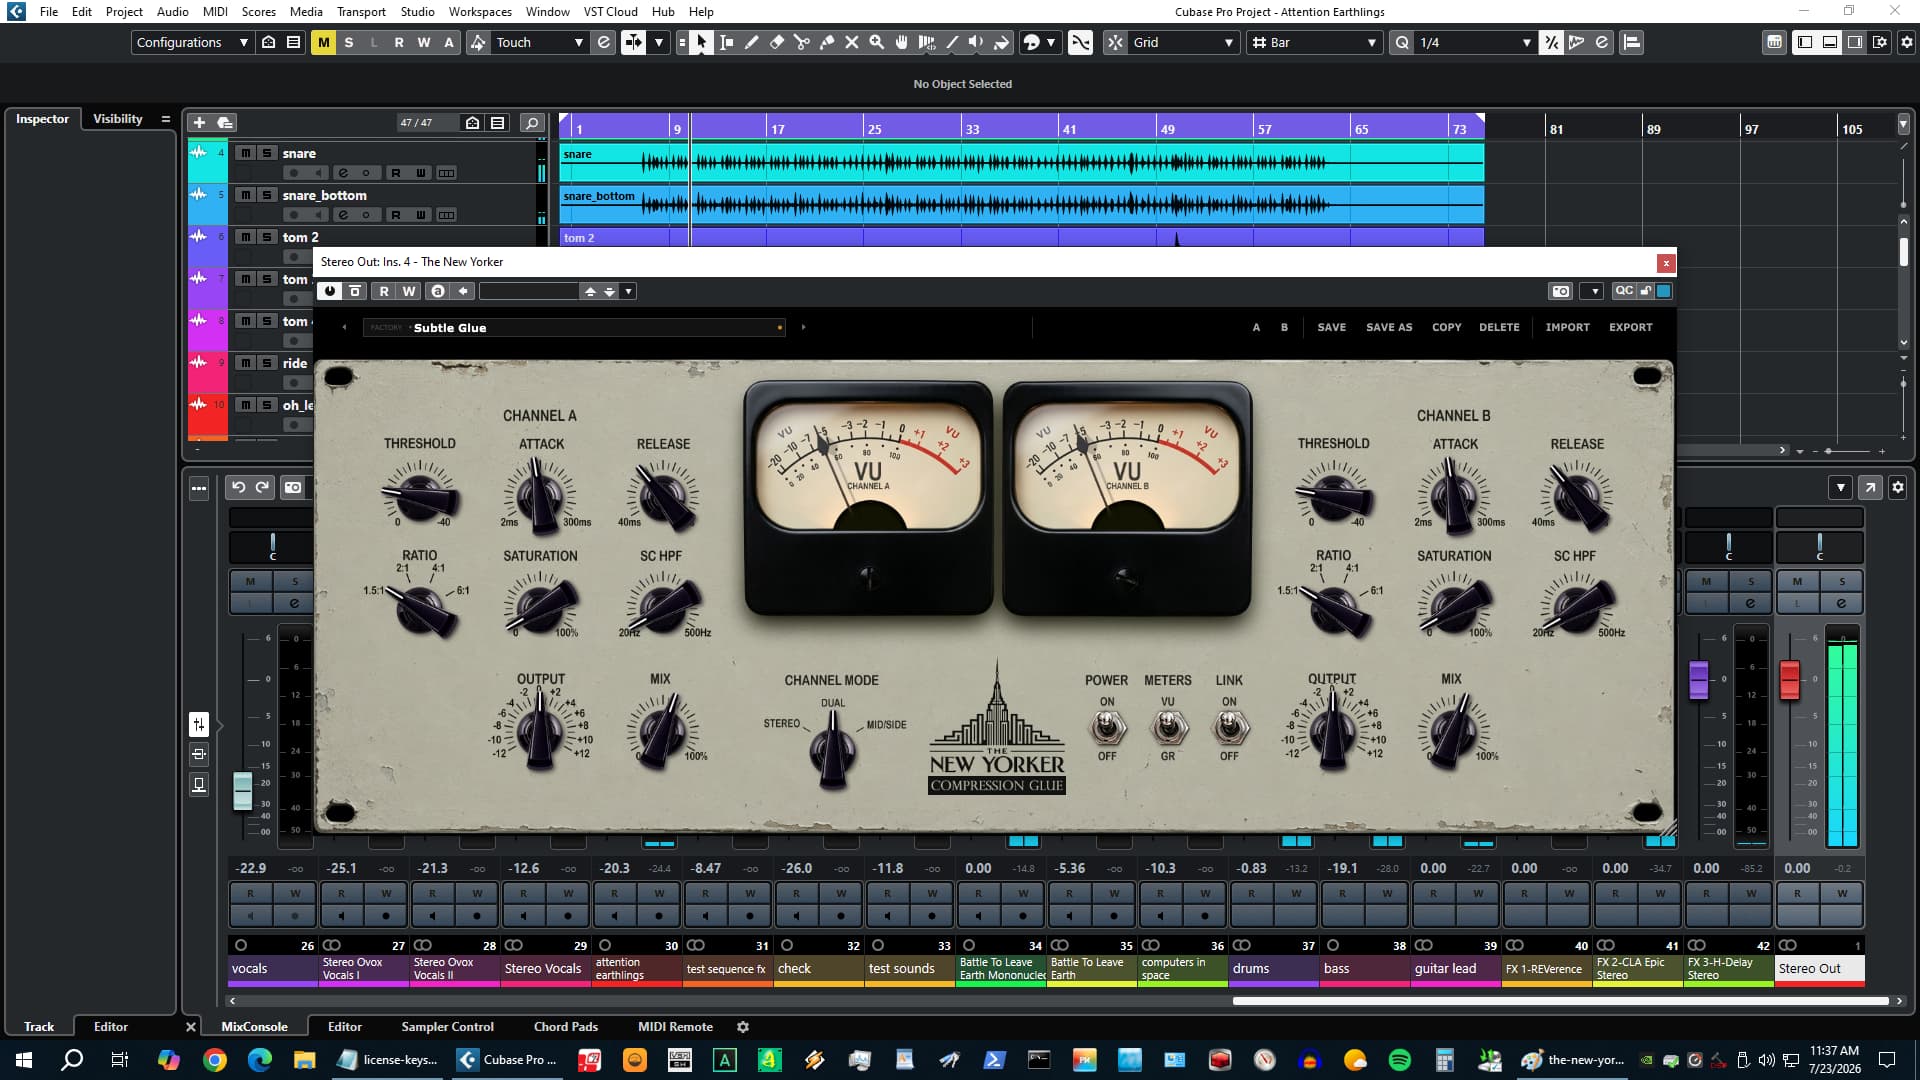Screen dimensions: 1920x1080
Task: Click the Windows Start button
Action: [24, 1060]
